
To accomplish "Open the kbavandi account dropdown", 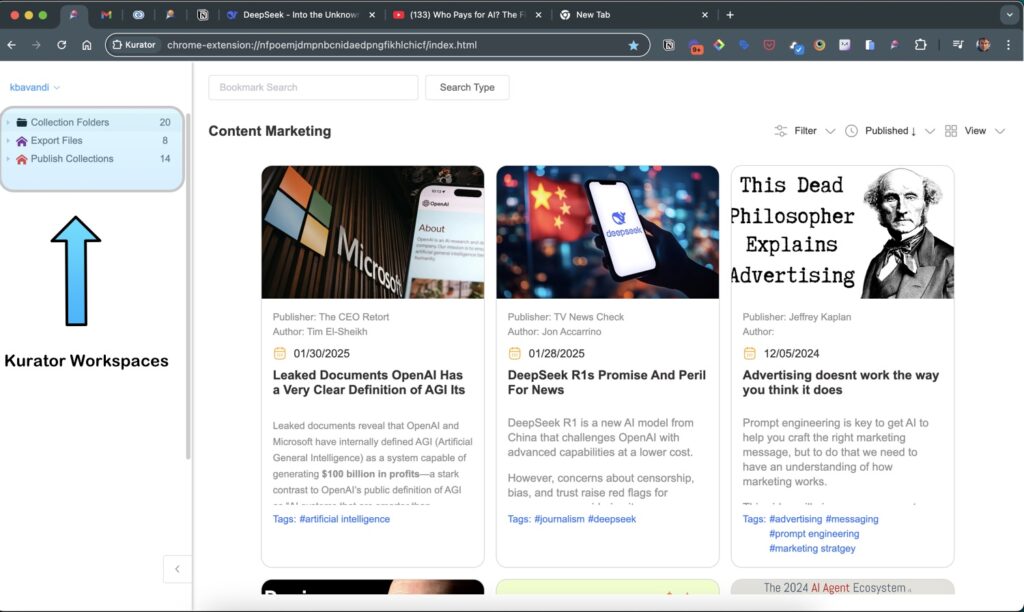I will 35,88.
